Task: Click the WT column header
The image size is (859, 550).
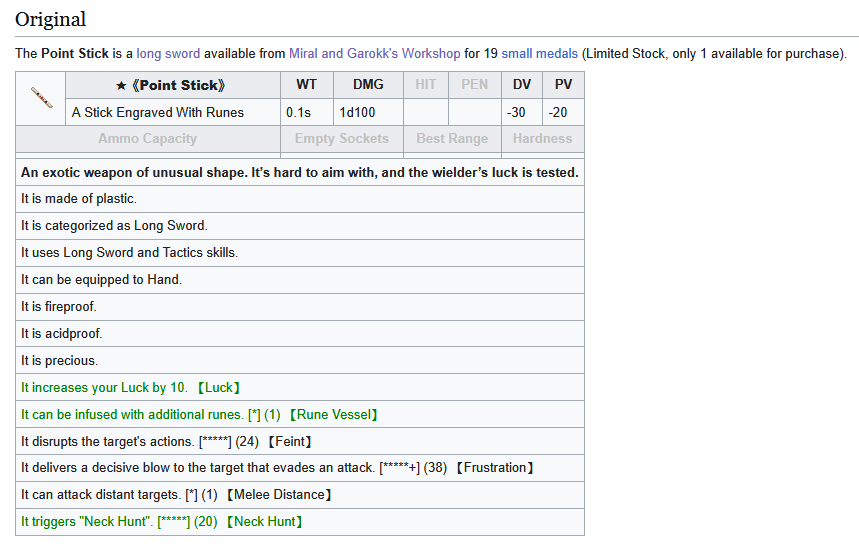Action: (x=307, y=85)
